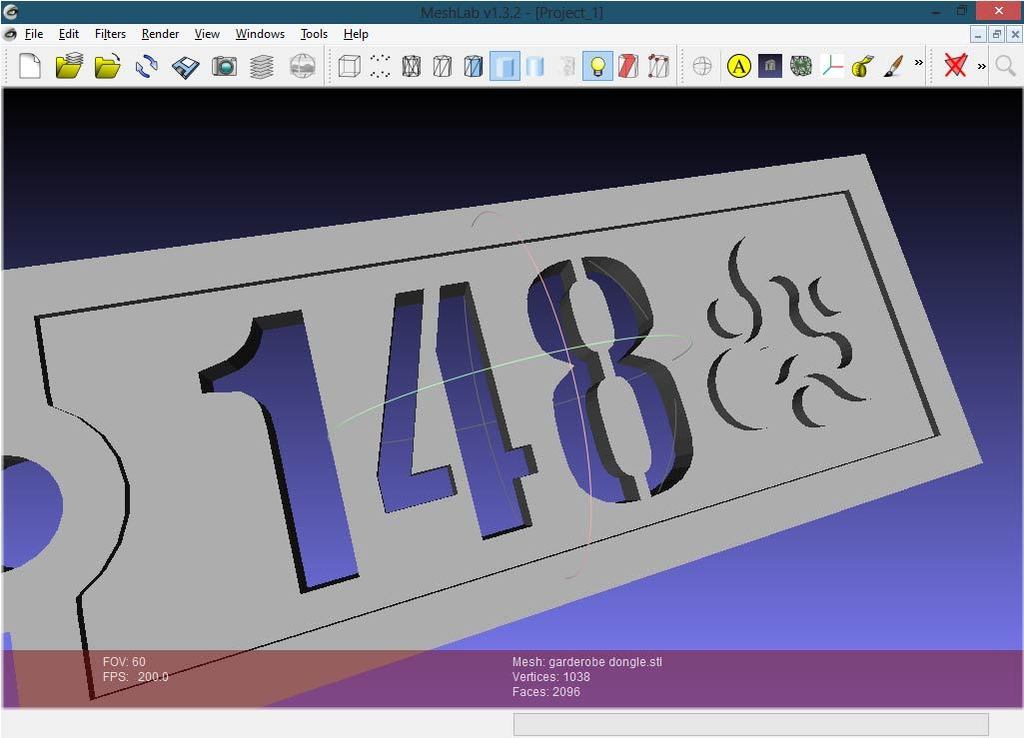This screenshot has height=738, width=1024.
Task: Click the 'Faces: 2096' text
Action: coord(546,692)
